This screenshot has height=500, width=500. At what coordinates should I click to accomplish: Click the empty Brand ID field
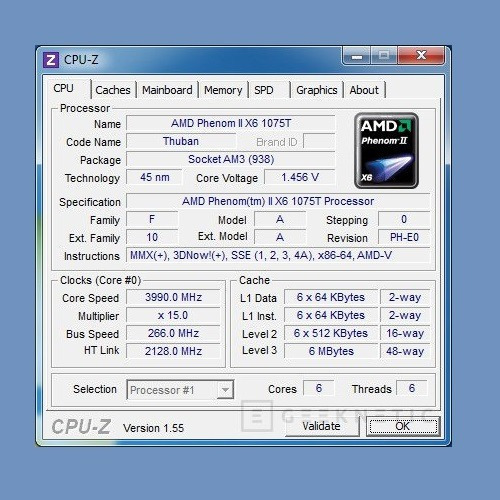[x=319, y=141]
